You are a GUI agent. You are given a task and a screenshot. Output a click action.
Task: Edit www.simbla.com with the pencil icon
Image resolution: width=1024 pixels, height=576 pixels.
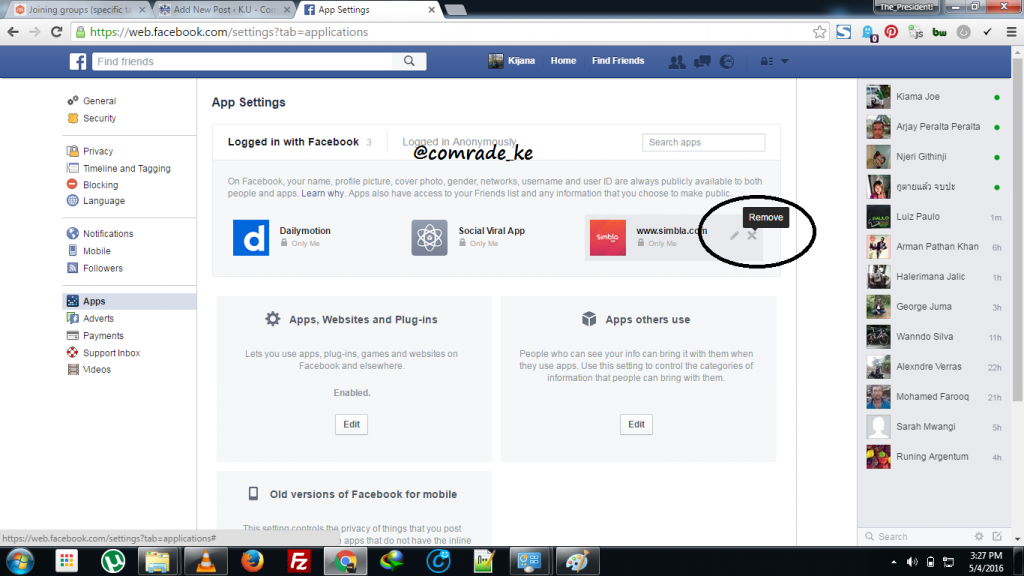click(734, 236)
